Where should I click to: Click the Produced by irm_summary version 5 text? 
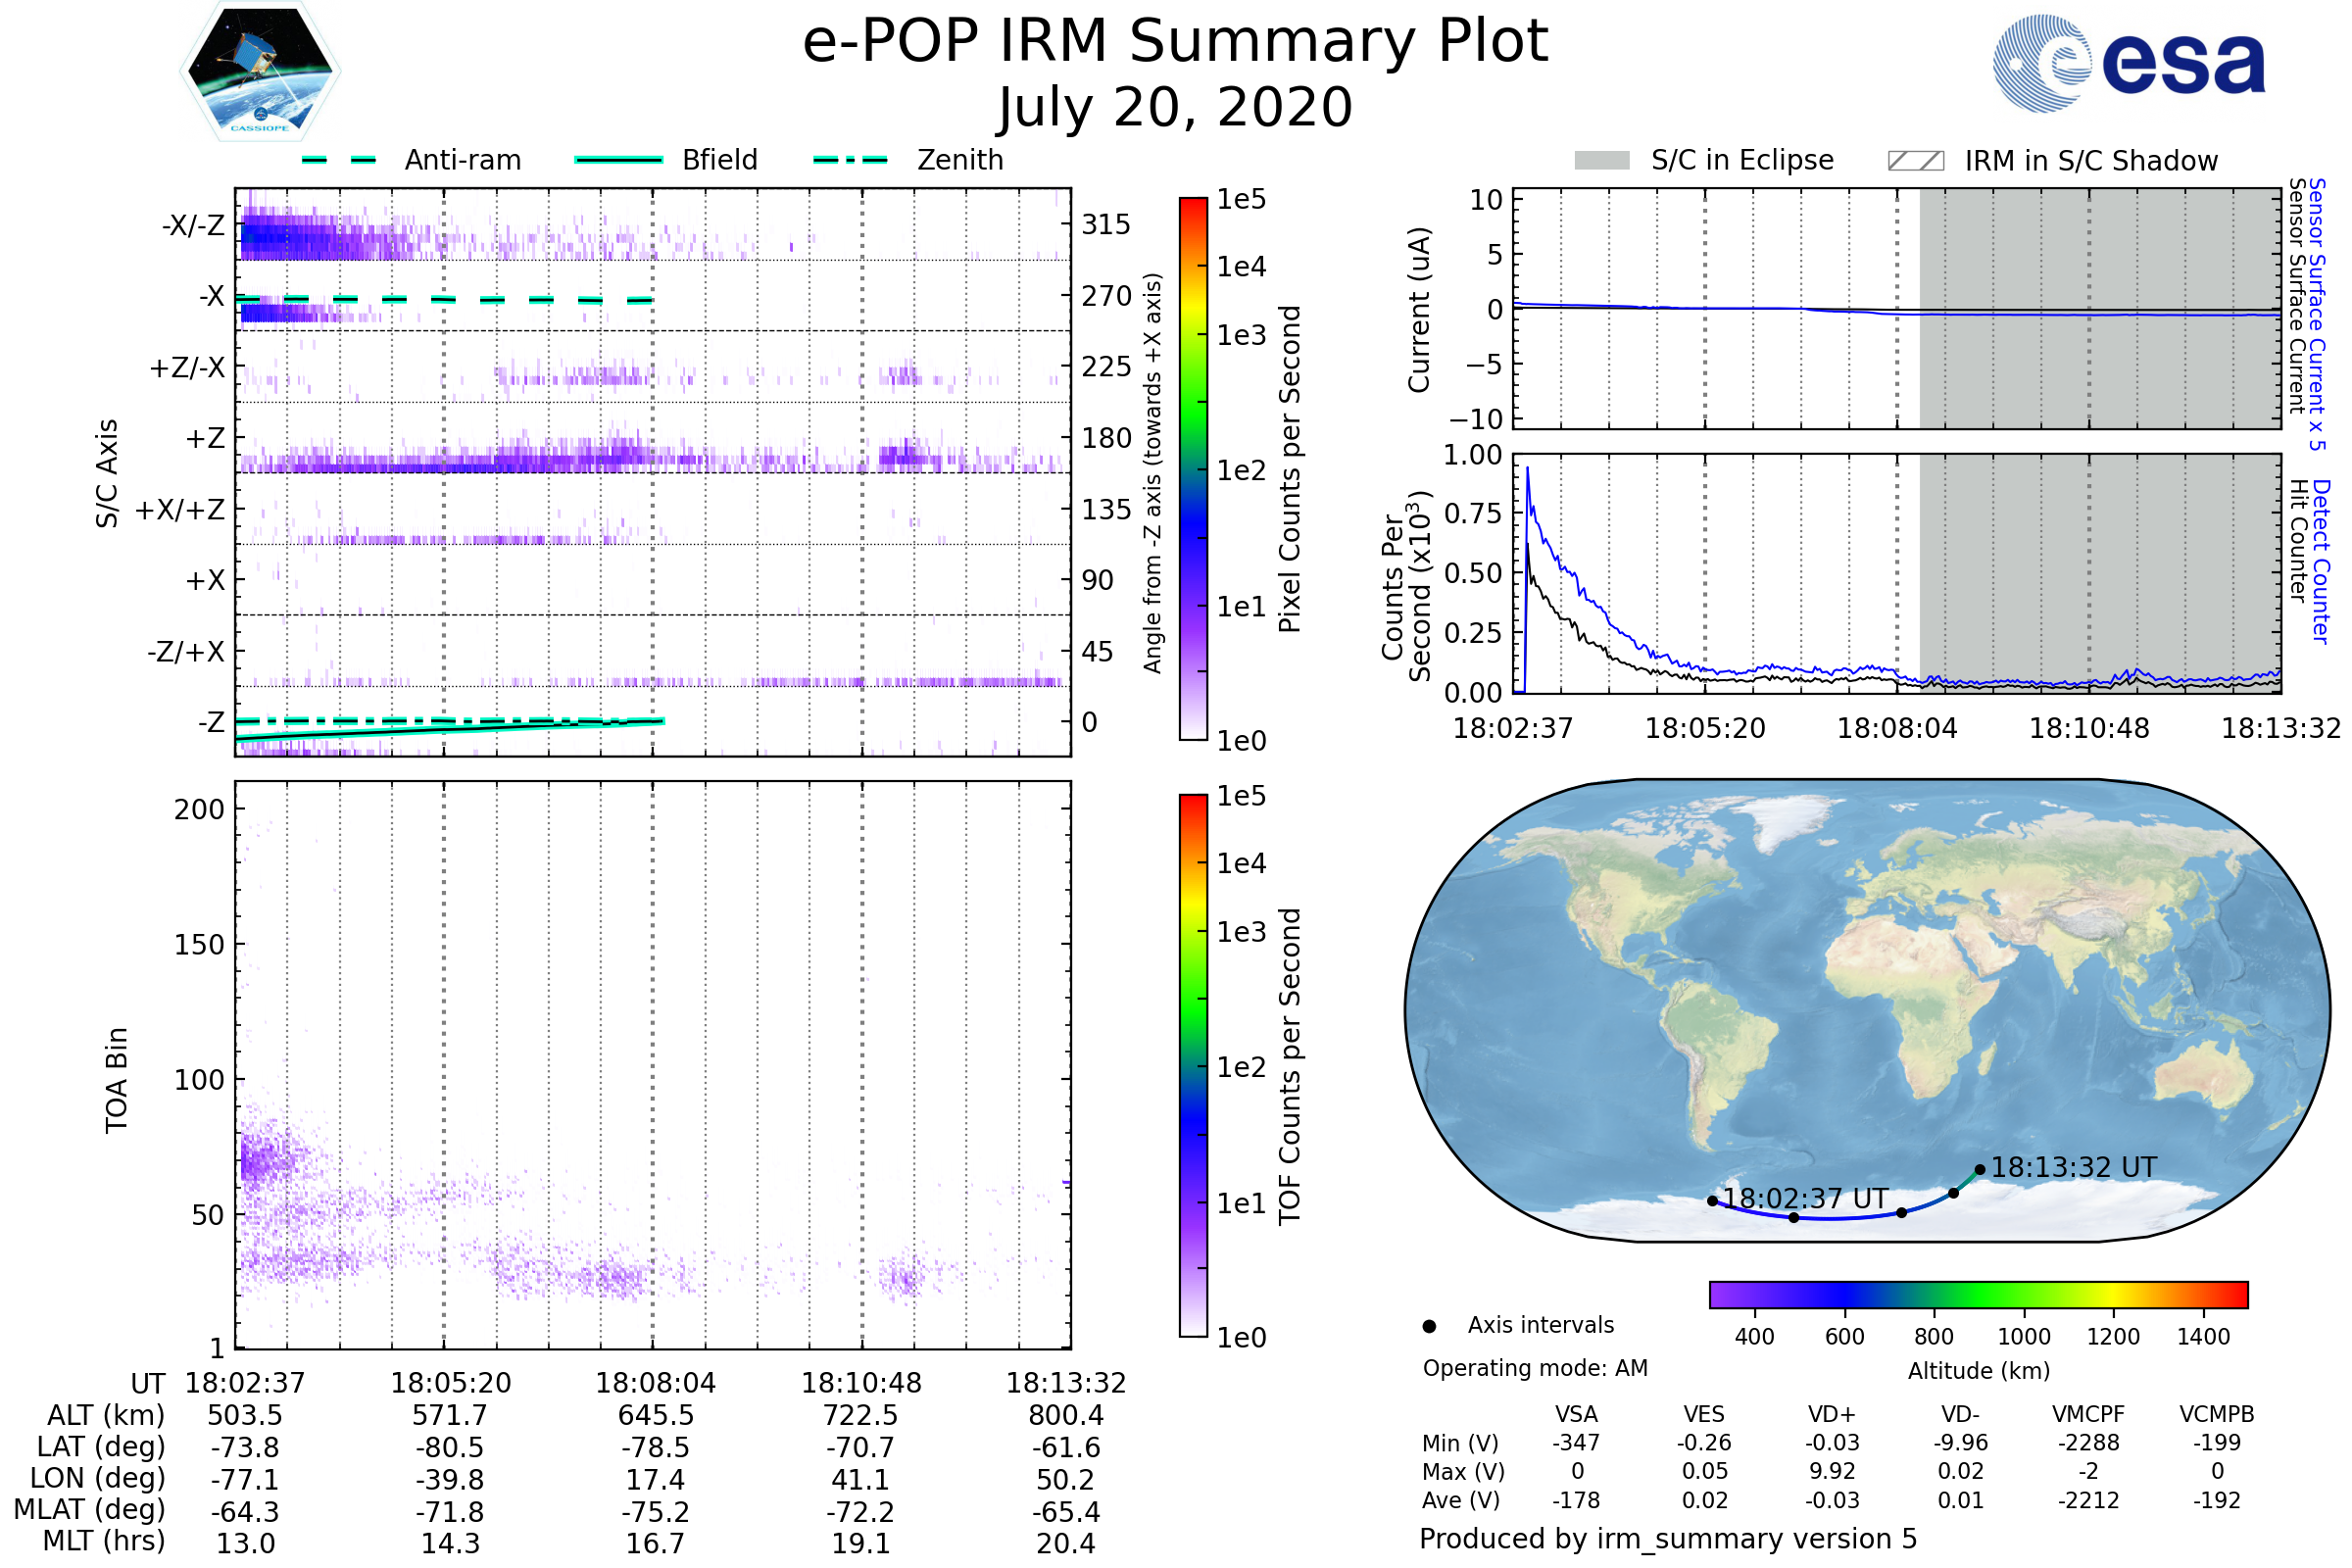1668,1539
